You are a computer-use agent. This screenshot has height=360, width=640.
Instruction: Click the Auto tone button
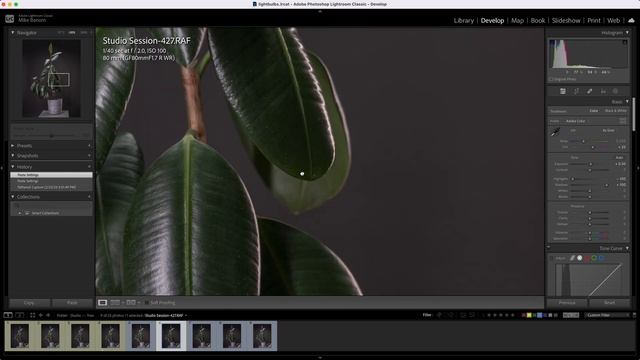(620, 158)
